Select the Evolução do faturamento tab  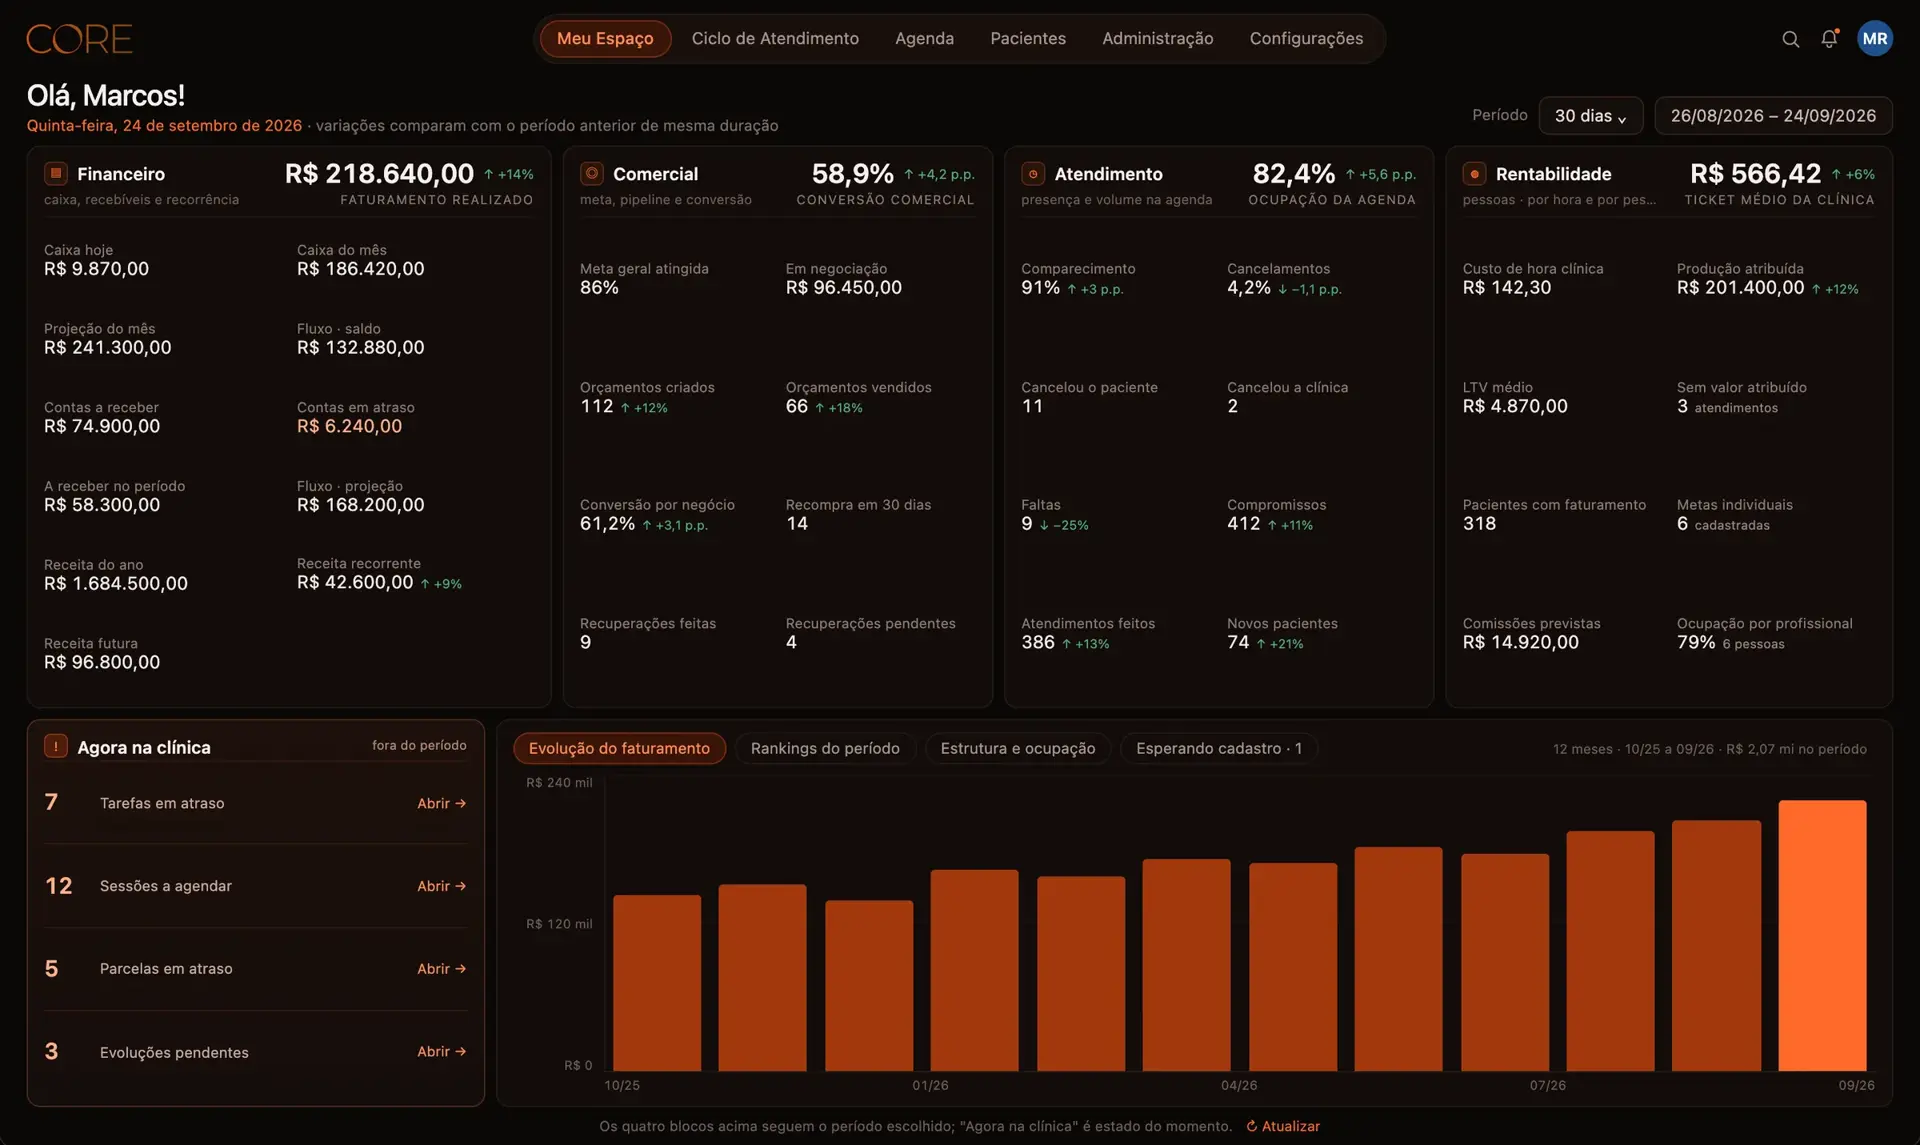tap(619, 748)
